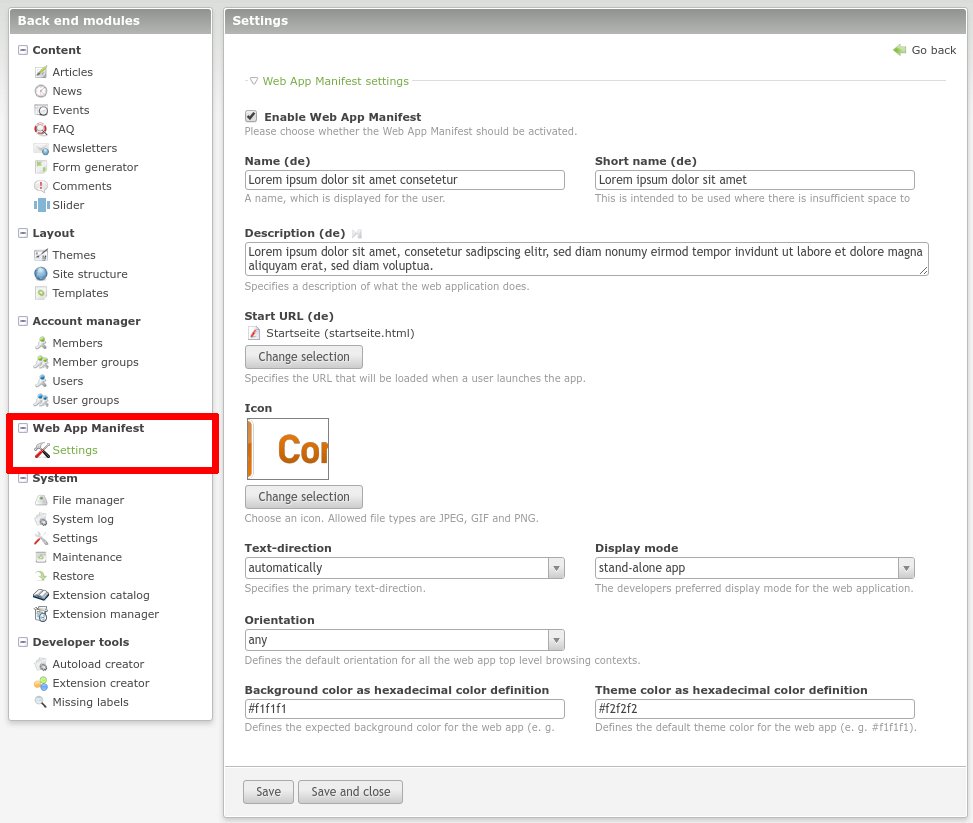Click the Articles module icon
Image resolution: width=973 pixels, height=823 pixels.
[41, 72]
